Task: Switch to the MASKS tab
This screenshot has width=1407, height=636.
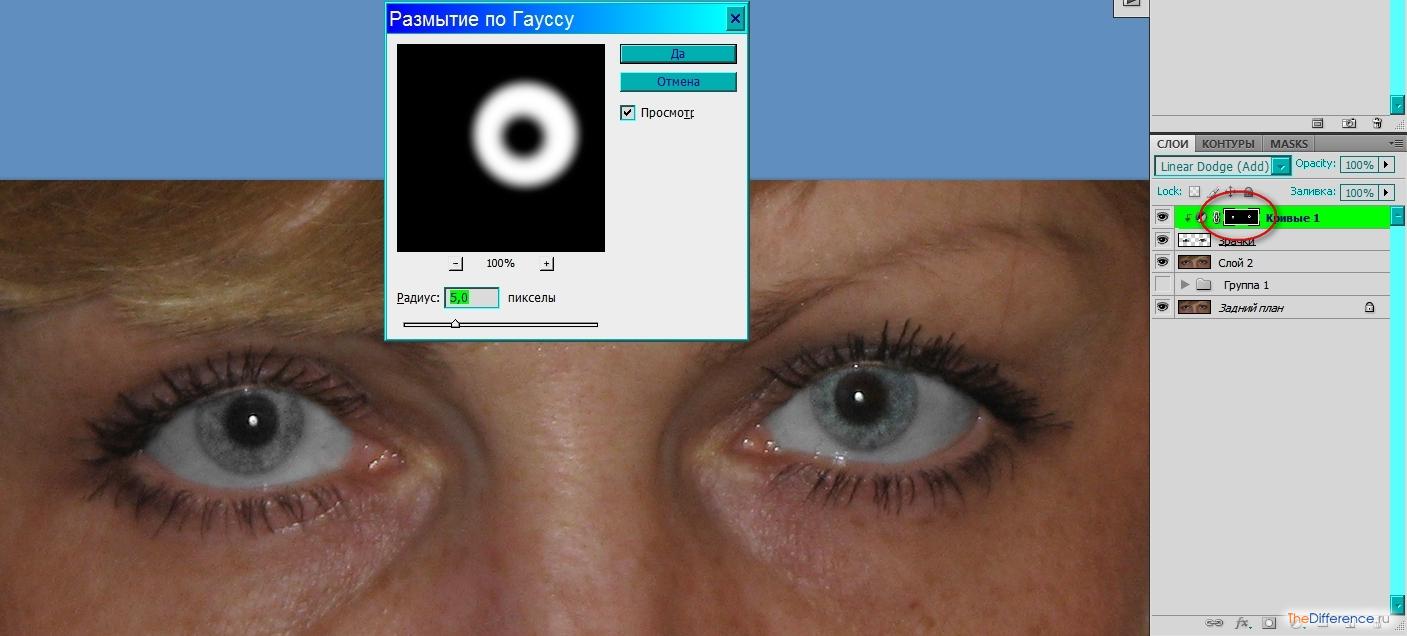Action: 1289,144
